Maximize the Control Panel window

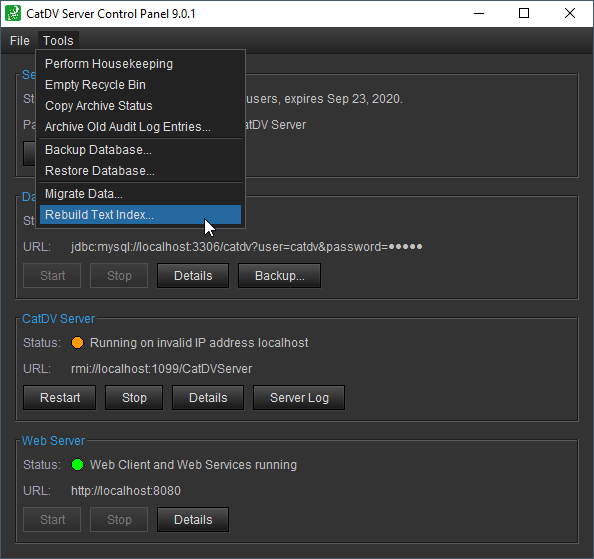coord(524,14)
